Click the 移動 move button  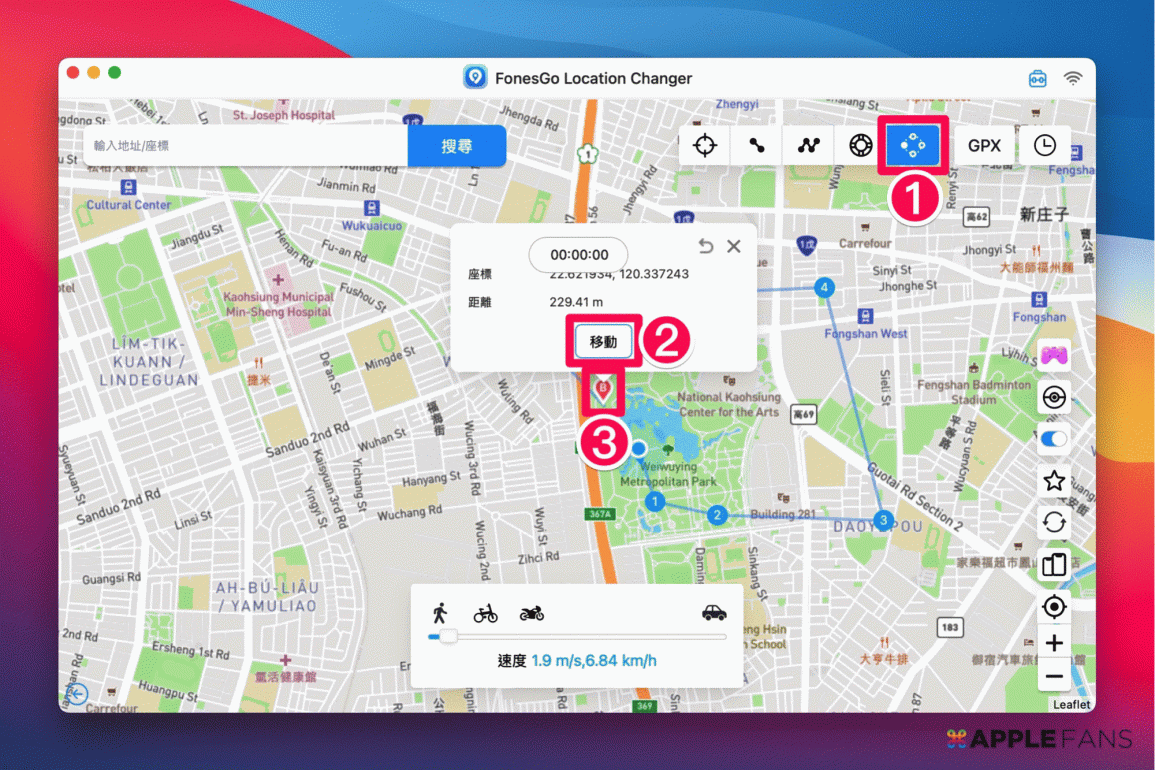tap(603, 342)
